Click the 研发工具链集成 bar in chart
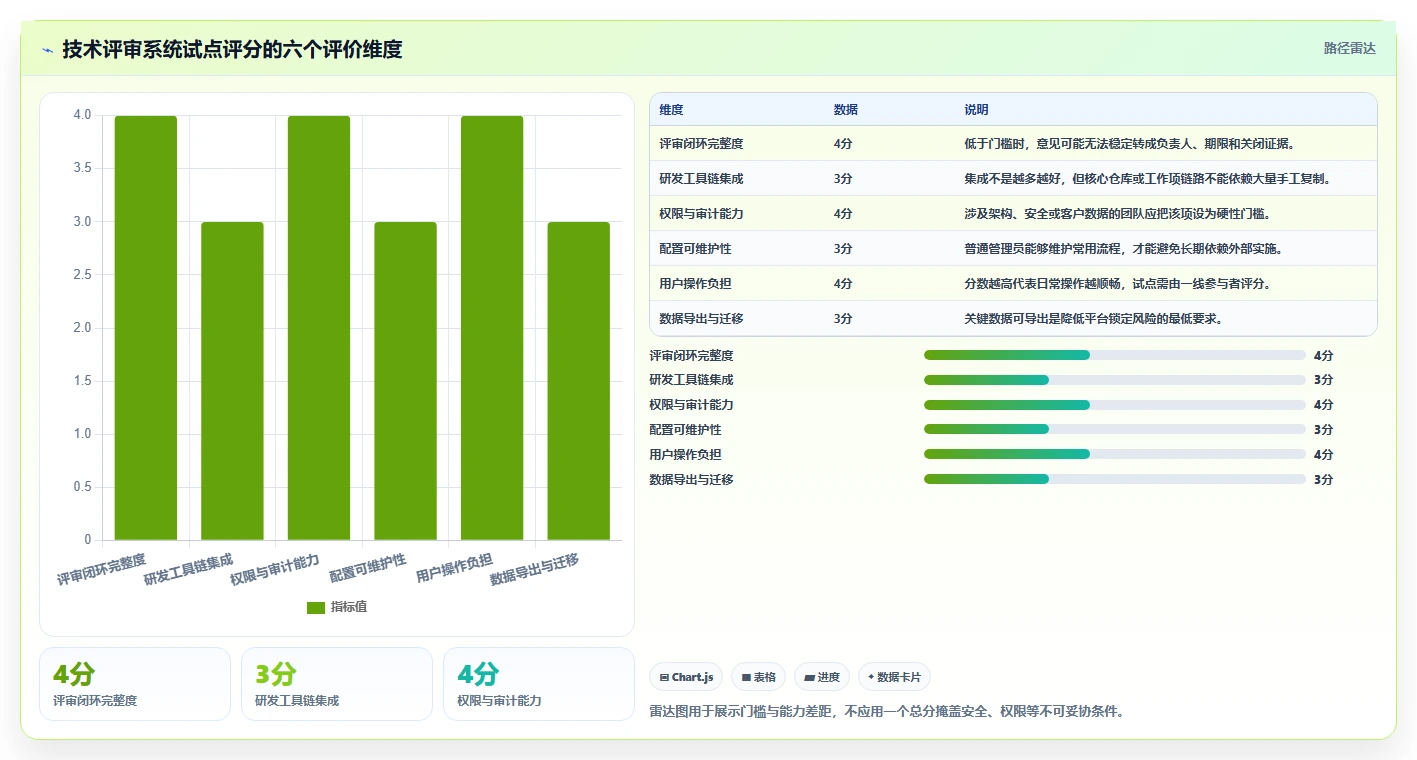Viewport: 1417px width, 760px height. coord(232,381)
